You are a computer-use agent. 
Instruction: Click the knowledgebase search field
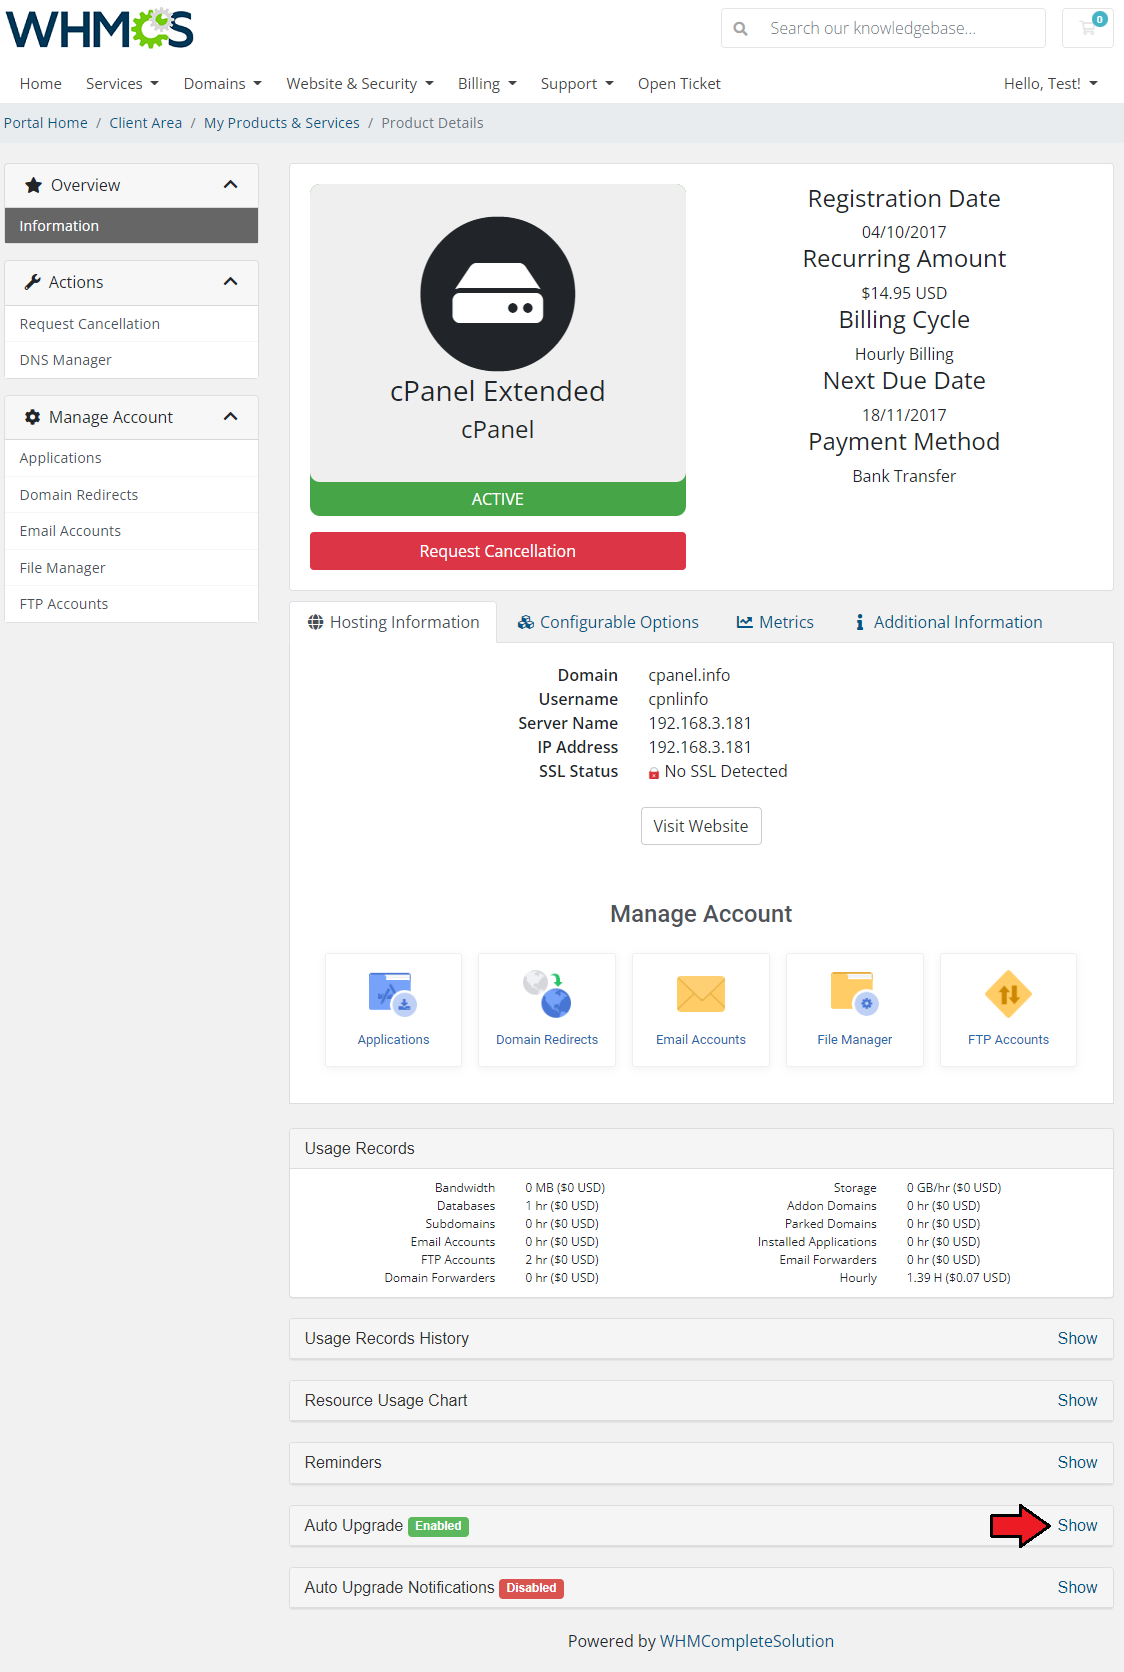click(900, 28)
